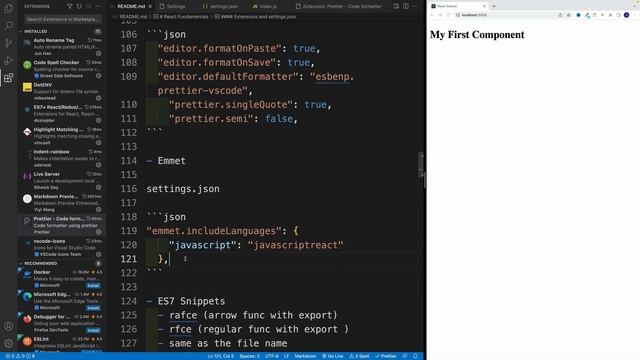
Task: Open Source Control in activity bar
Action: [8, 43]
